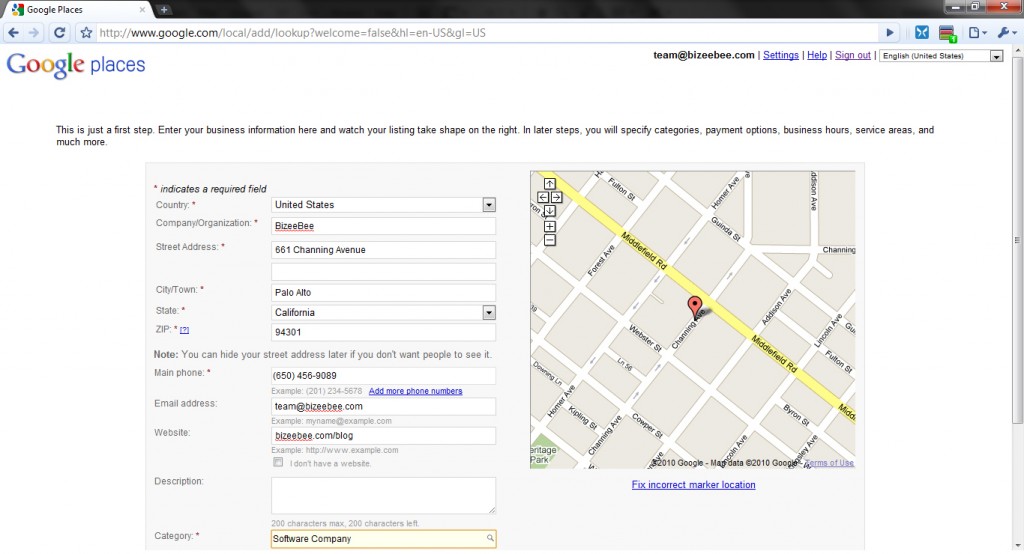Click the Google Places logo
The width and height of the screenshot is (1024, 554).
coord(76,65)
